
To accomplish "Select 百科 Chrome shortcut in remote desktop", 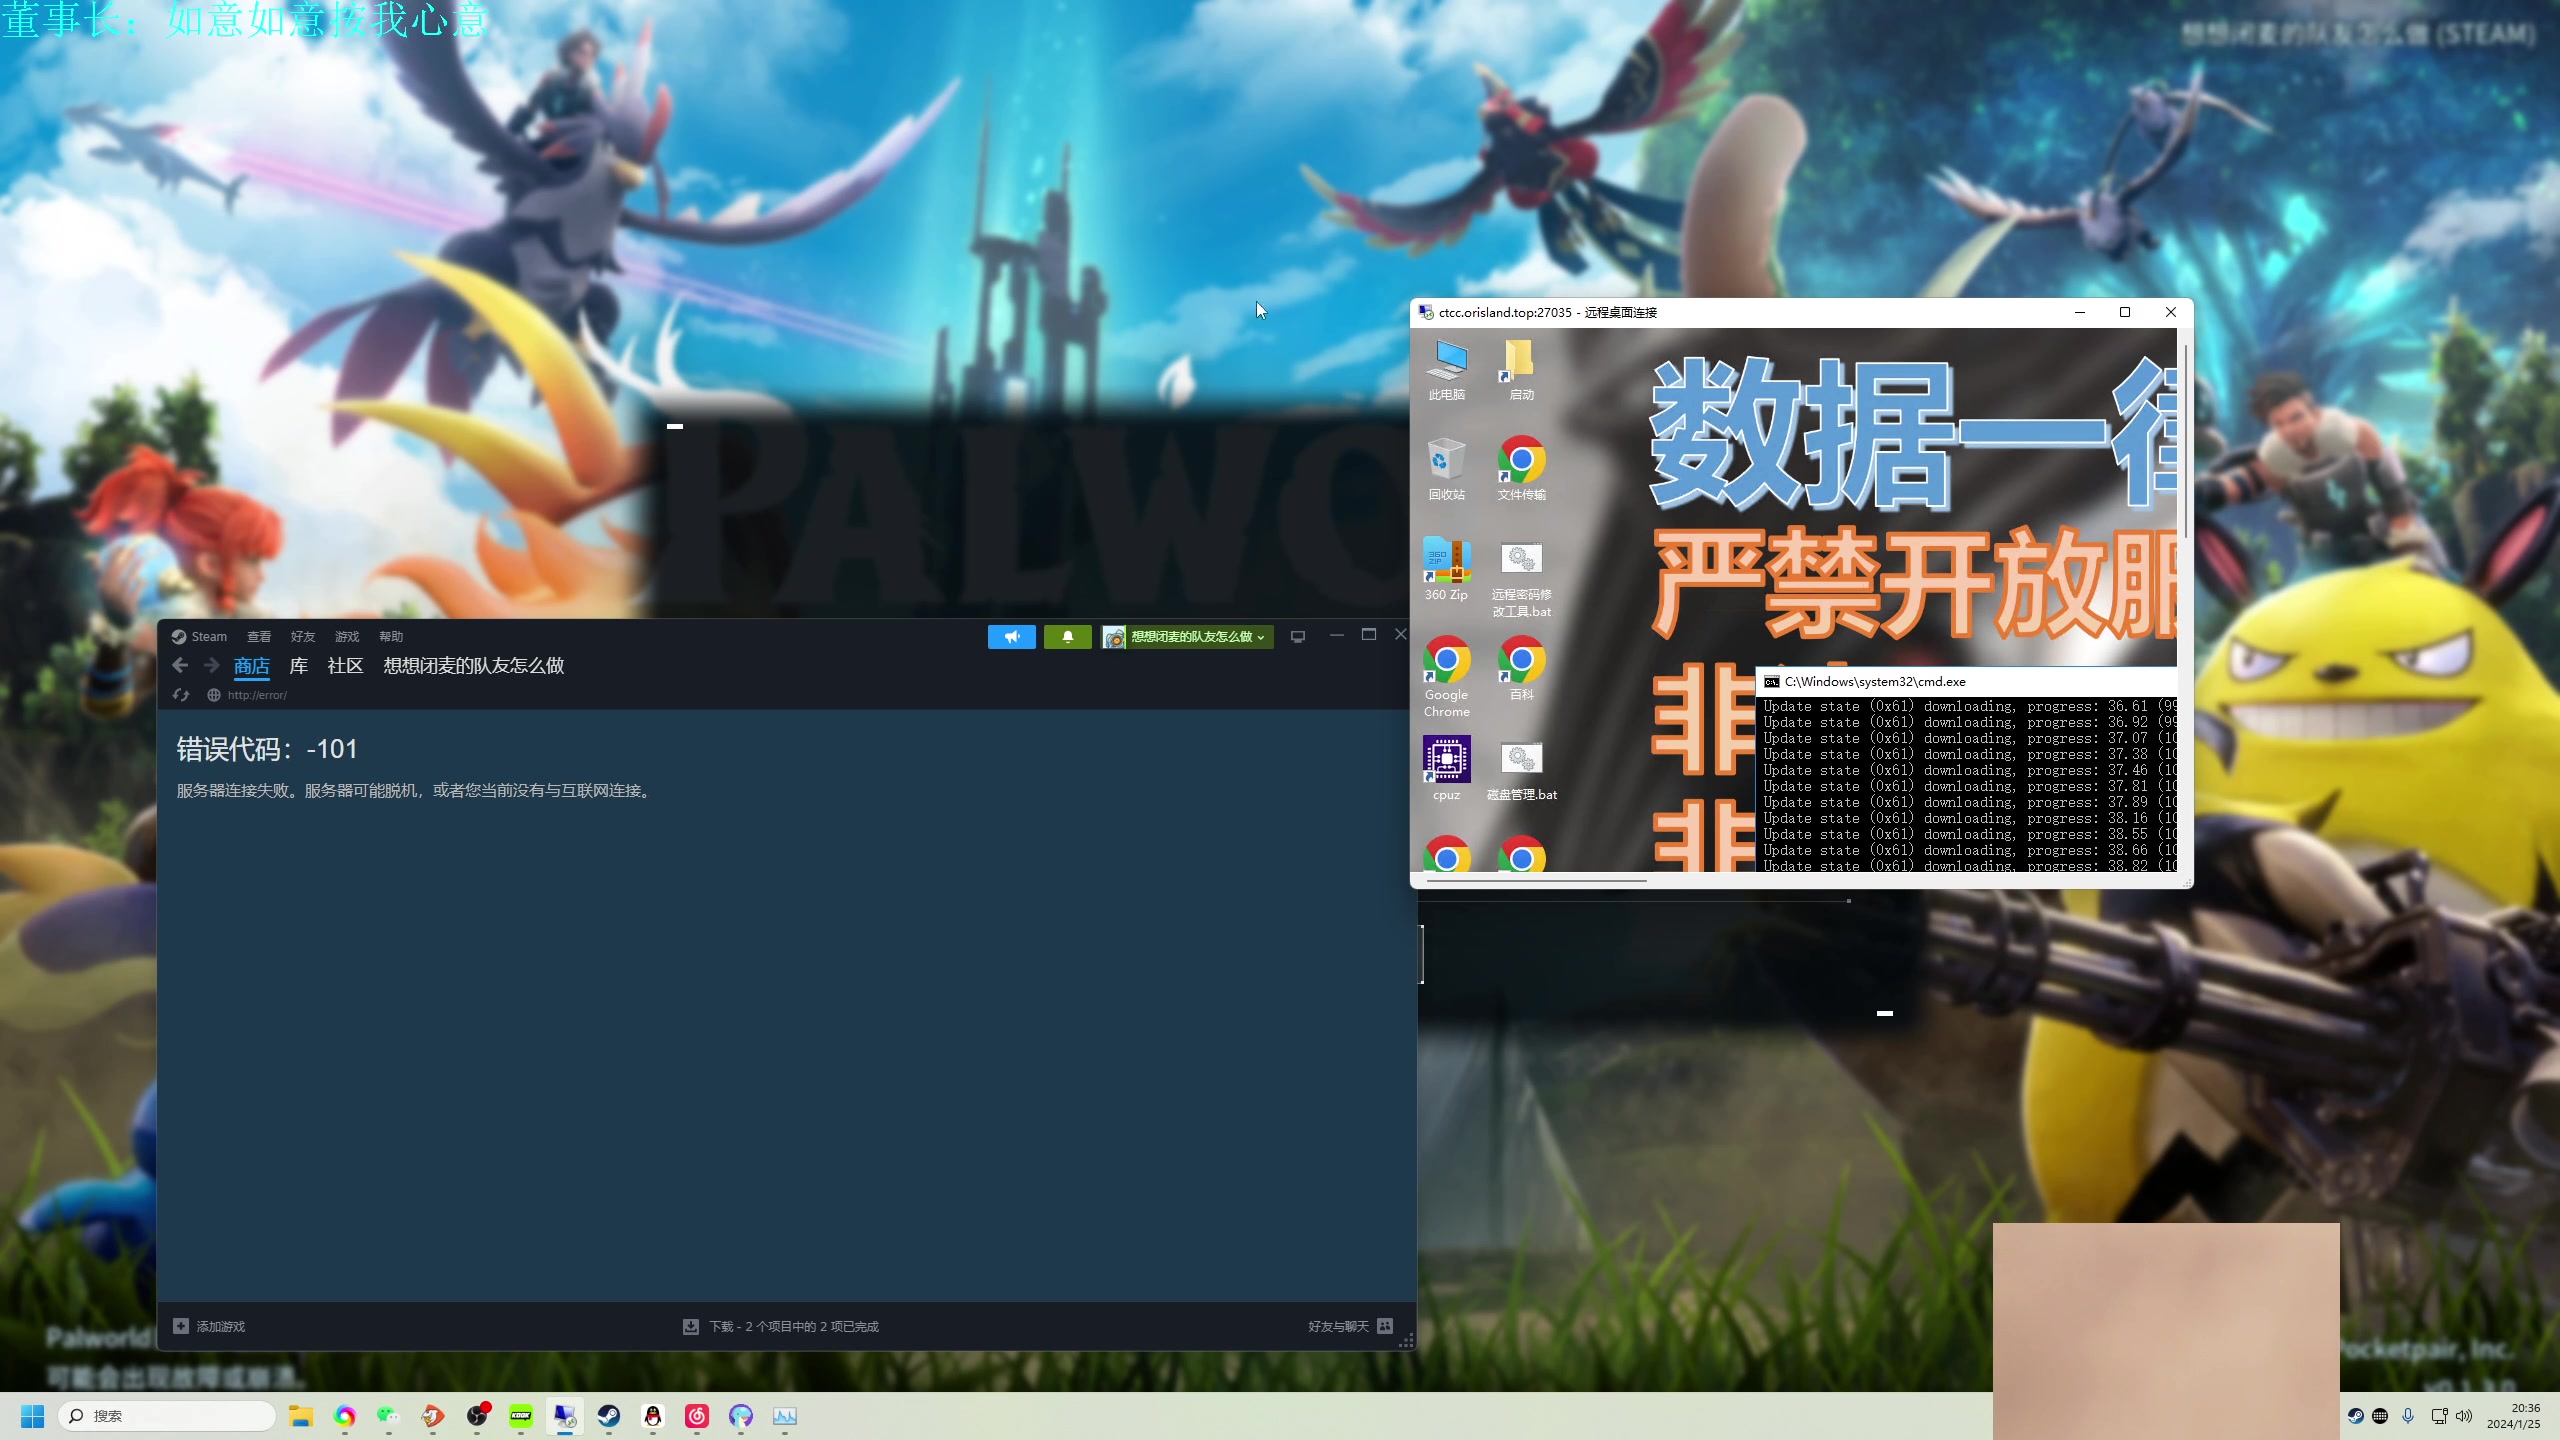I will [1521, 669].
